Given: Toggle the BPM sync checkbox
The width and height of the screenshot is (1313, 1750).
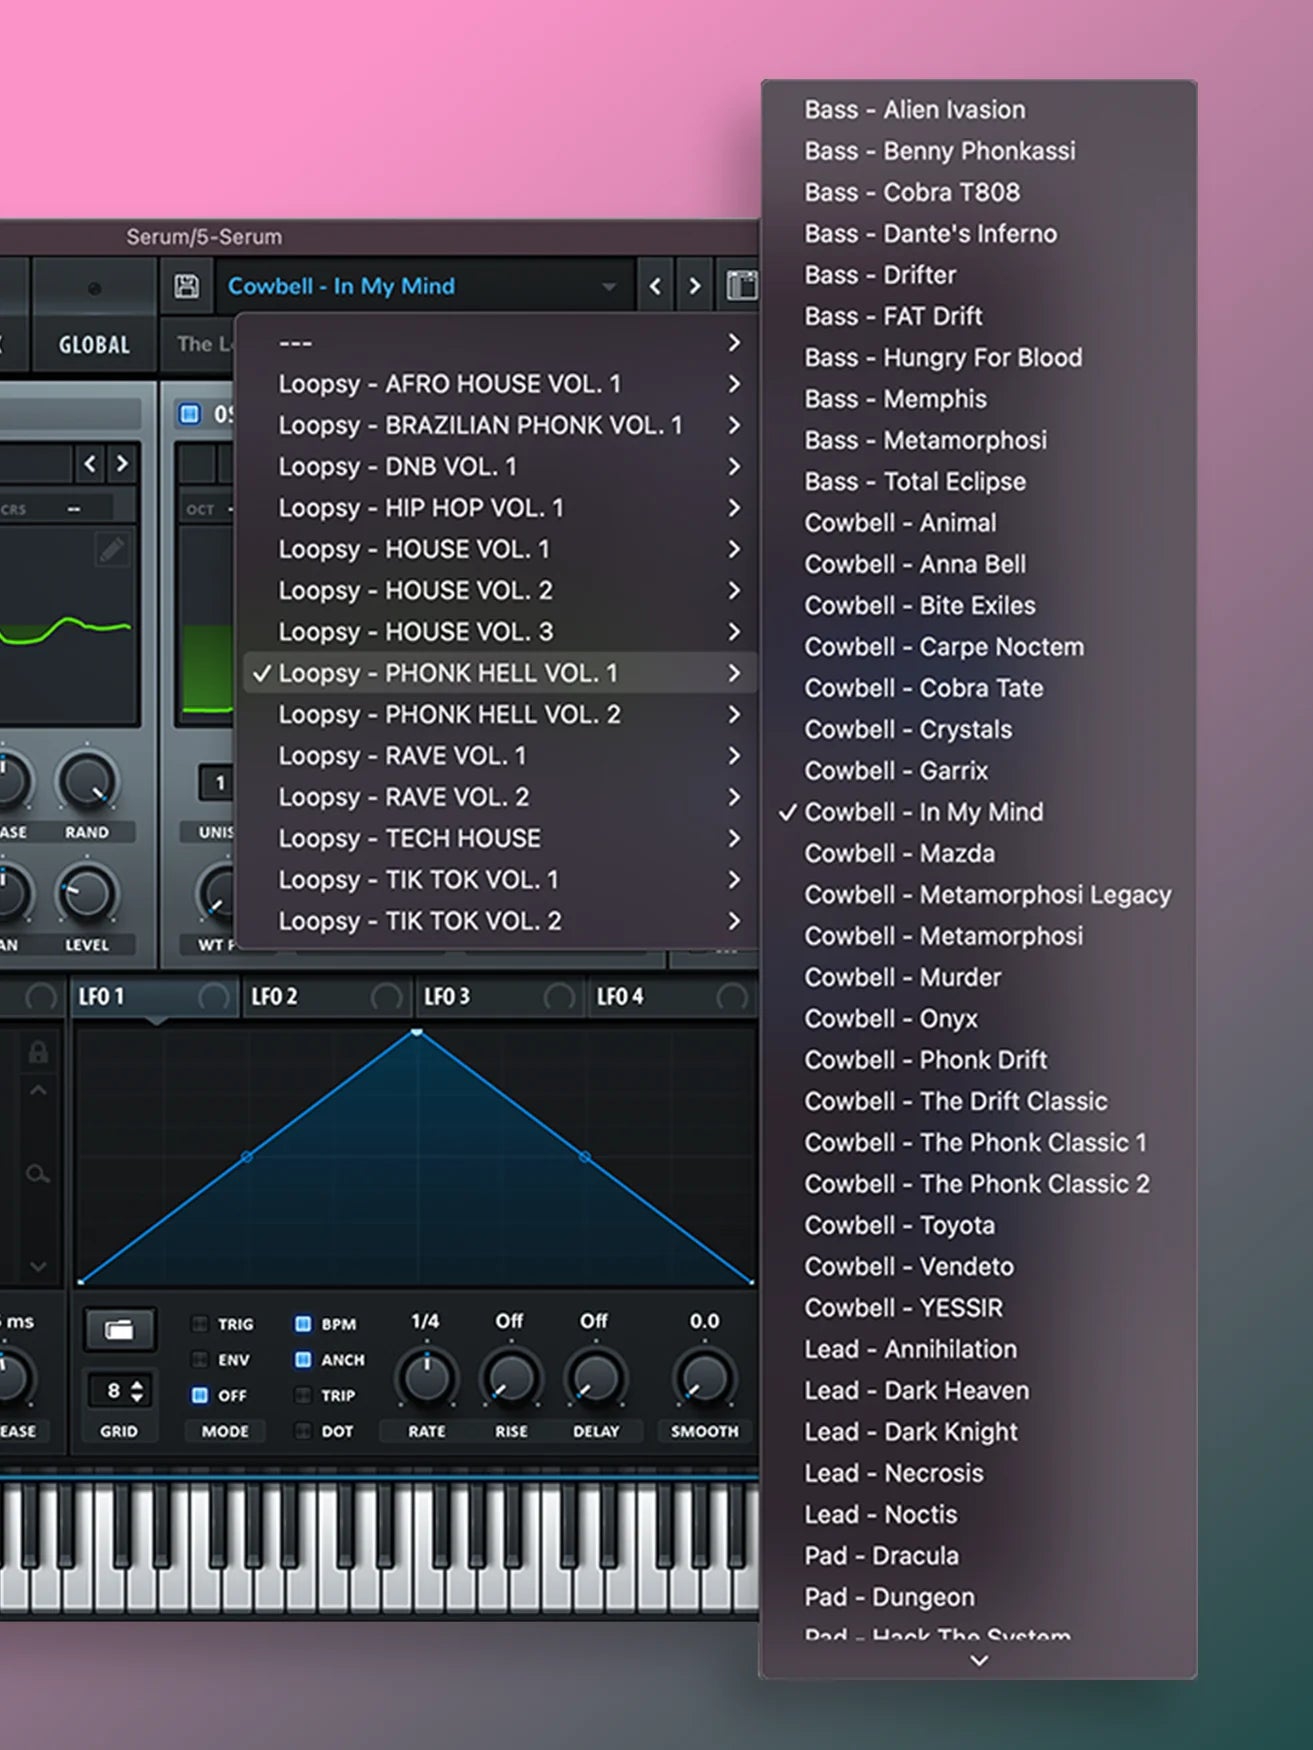Looking at the screenshot, I should pyautogui.click(x=303, y=1324).
